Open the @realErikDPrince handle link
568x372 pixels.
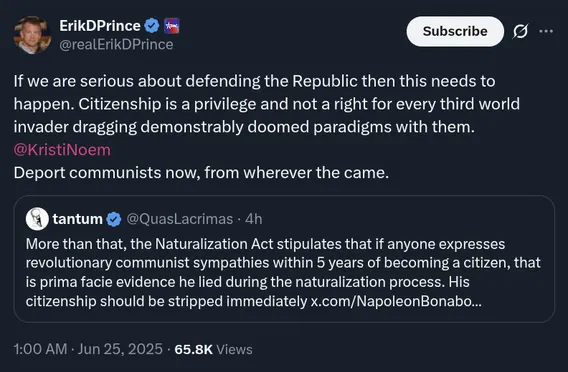116,45
